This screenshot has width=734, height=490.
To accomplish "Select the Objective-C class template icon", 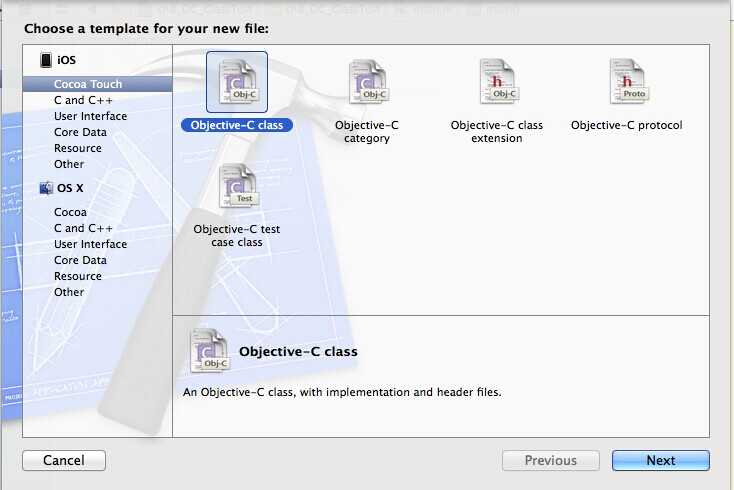I will [237, 82].
